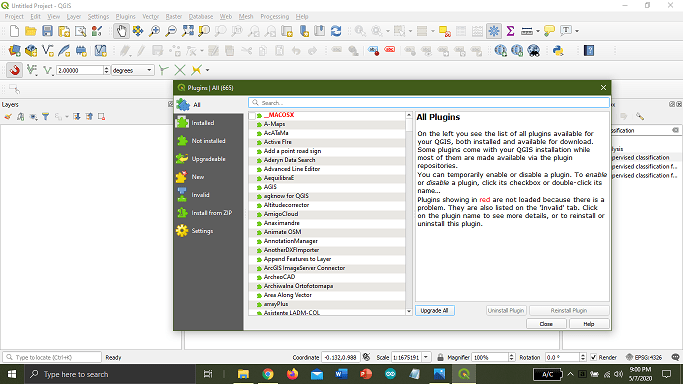Image resolution: width=683 pixels, height=384 pixels.
Task: Toggle the _MACOSX plugin checkbox
Action: 252,115
